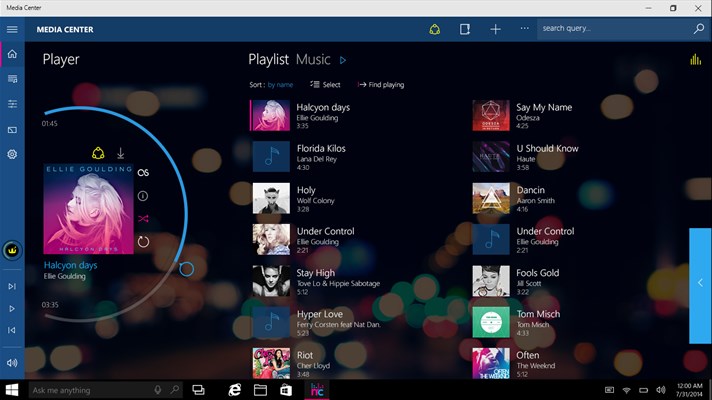Switch to the Music tab
The image size is (712, 400).
313,59
